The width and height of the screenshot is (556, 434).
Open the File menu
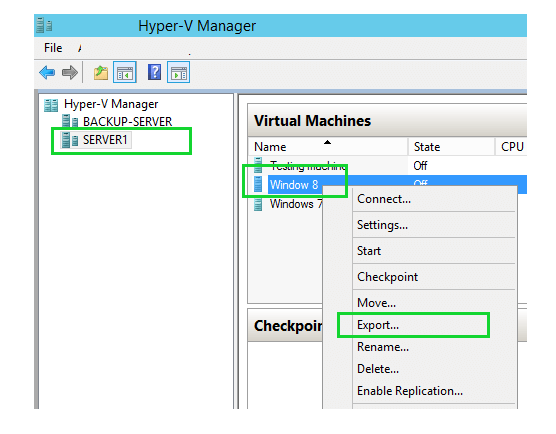click(x=53, y=48)
